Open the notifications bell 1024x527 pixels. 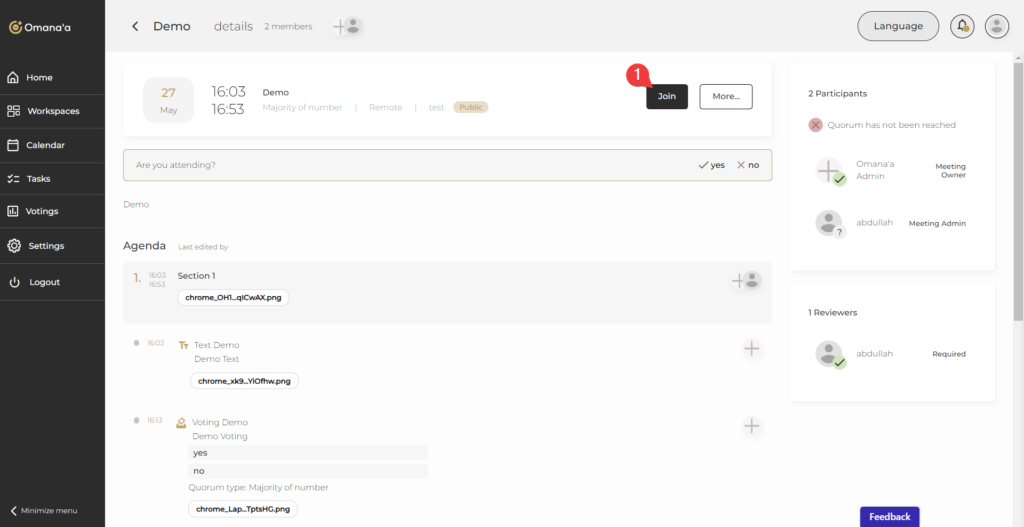(x=963, y=27)
